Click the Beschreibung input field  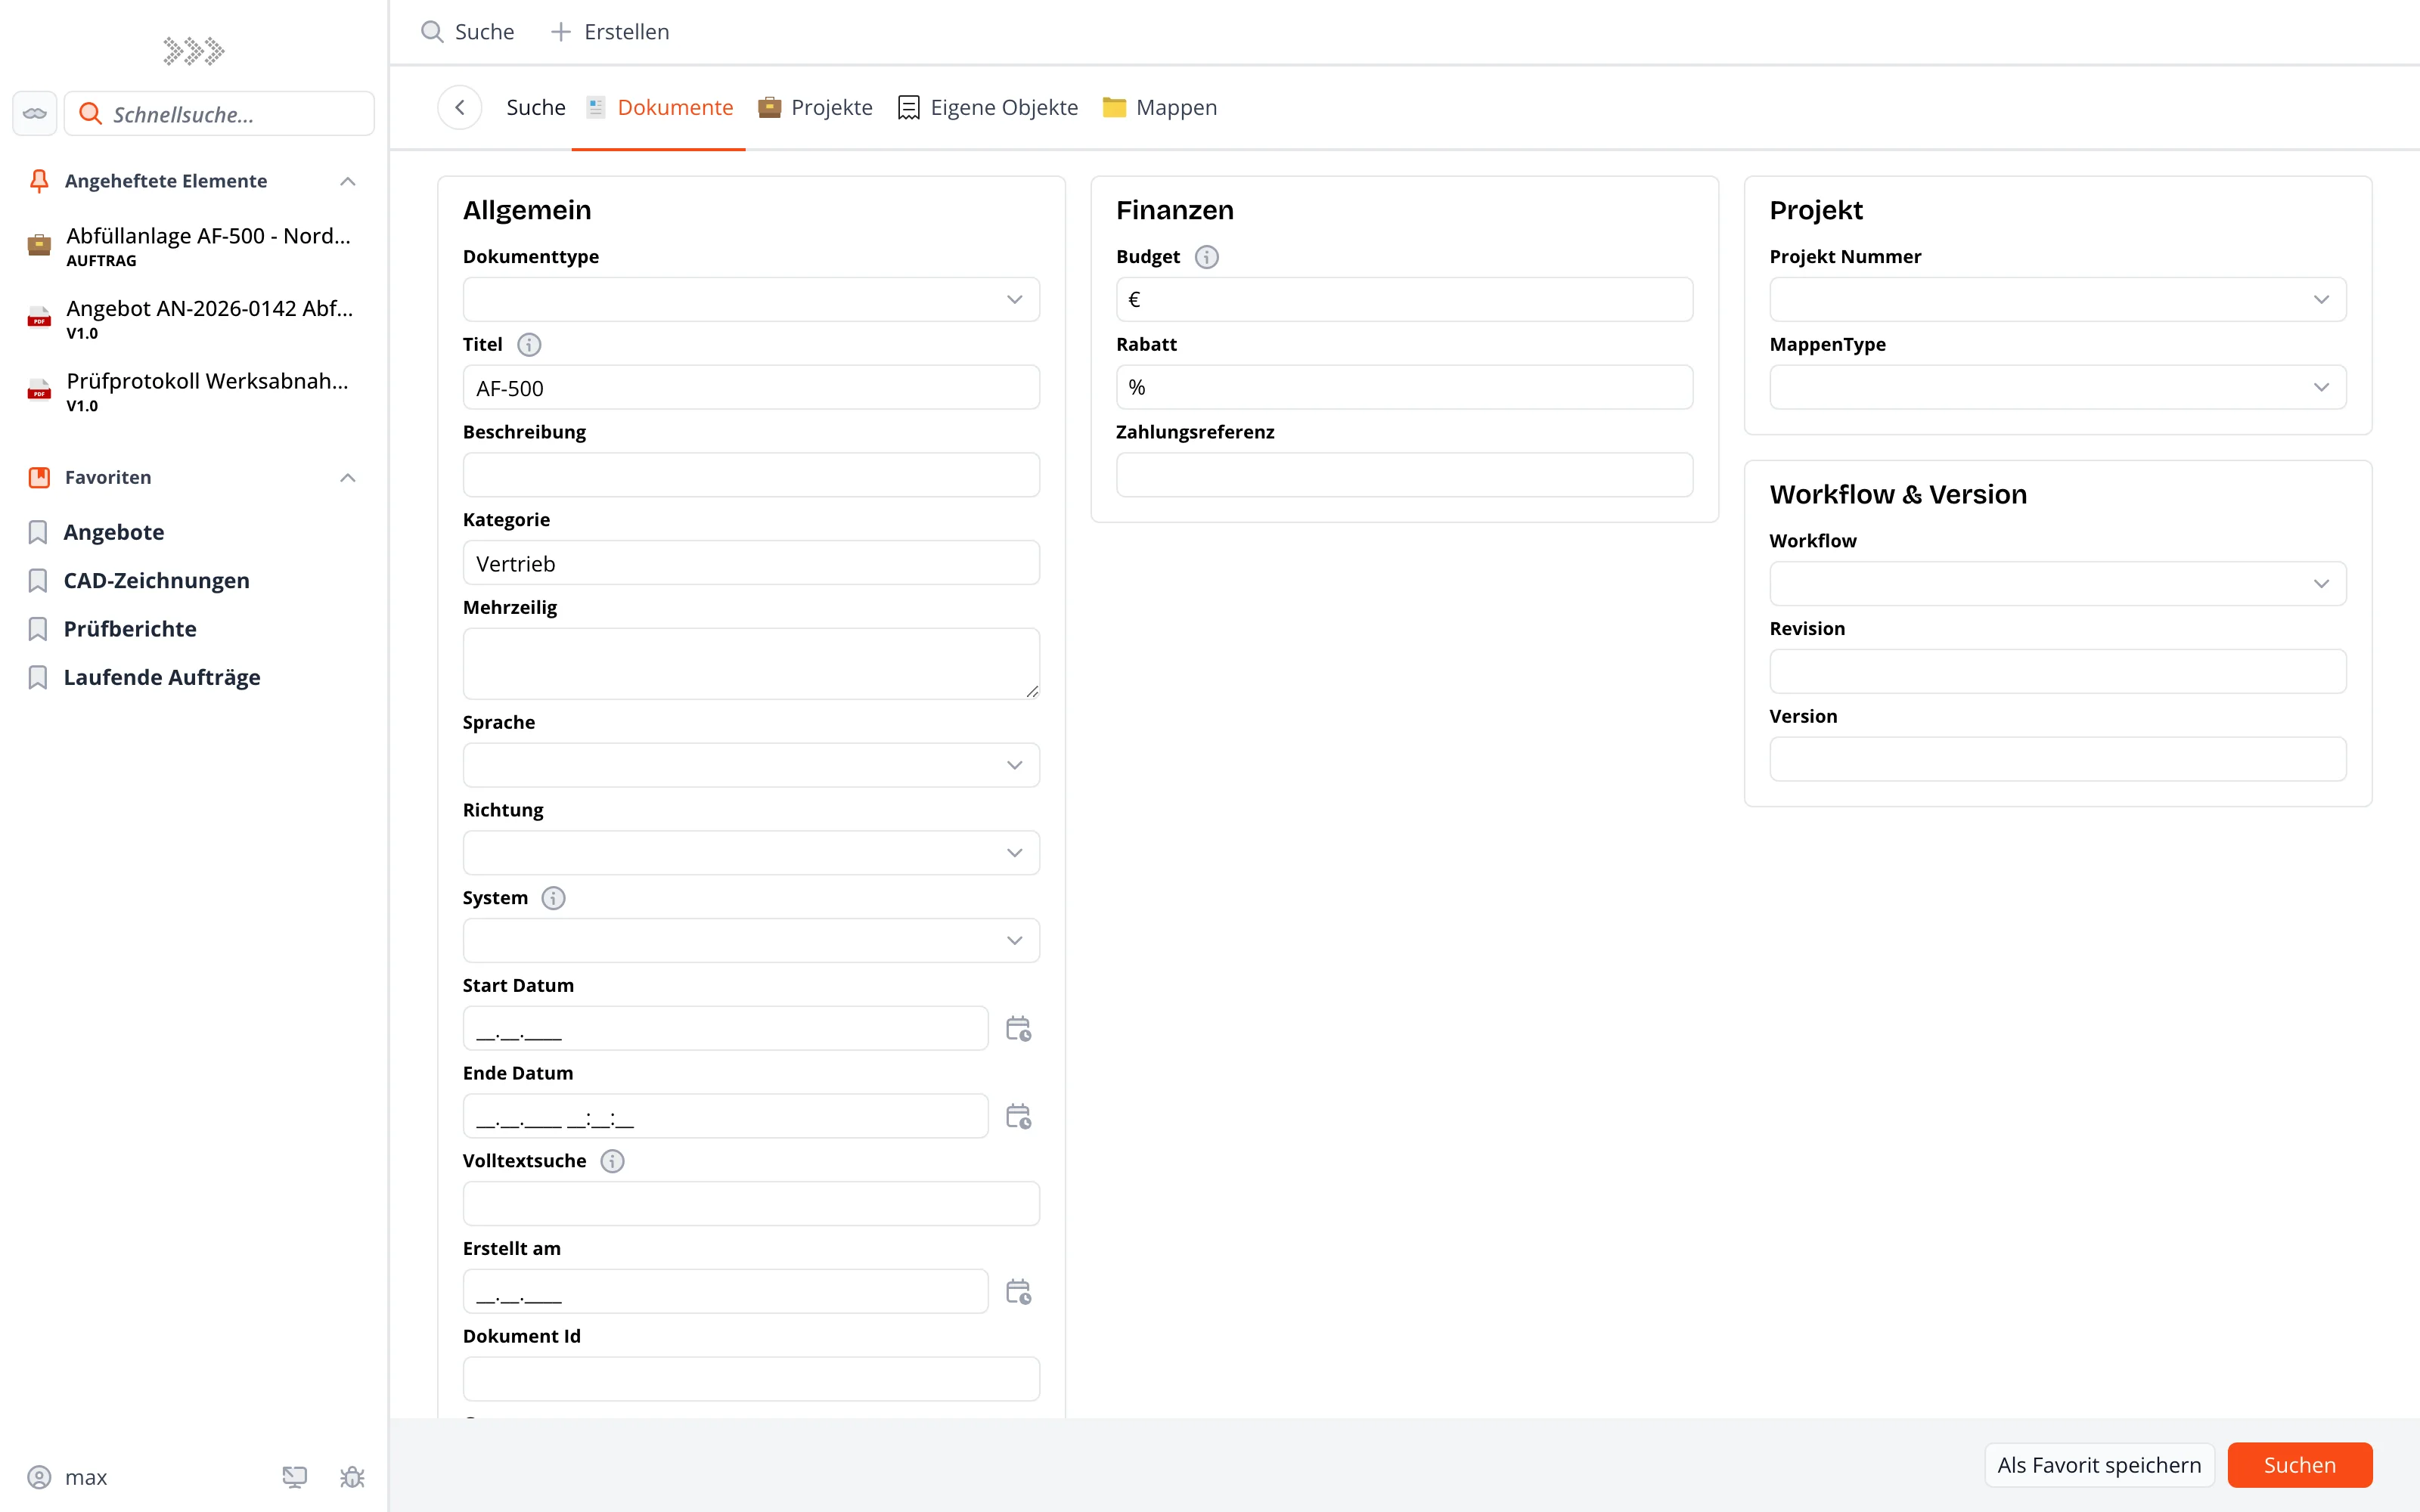751,475
